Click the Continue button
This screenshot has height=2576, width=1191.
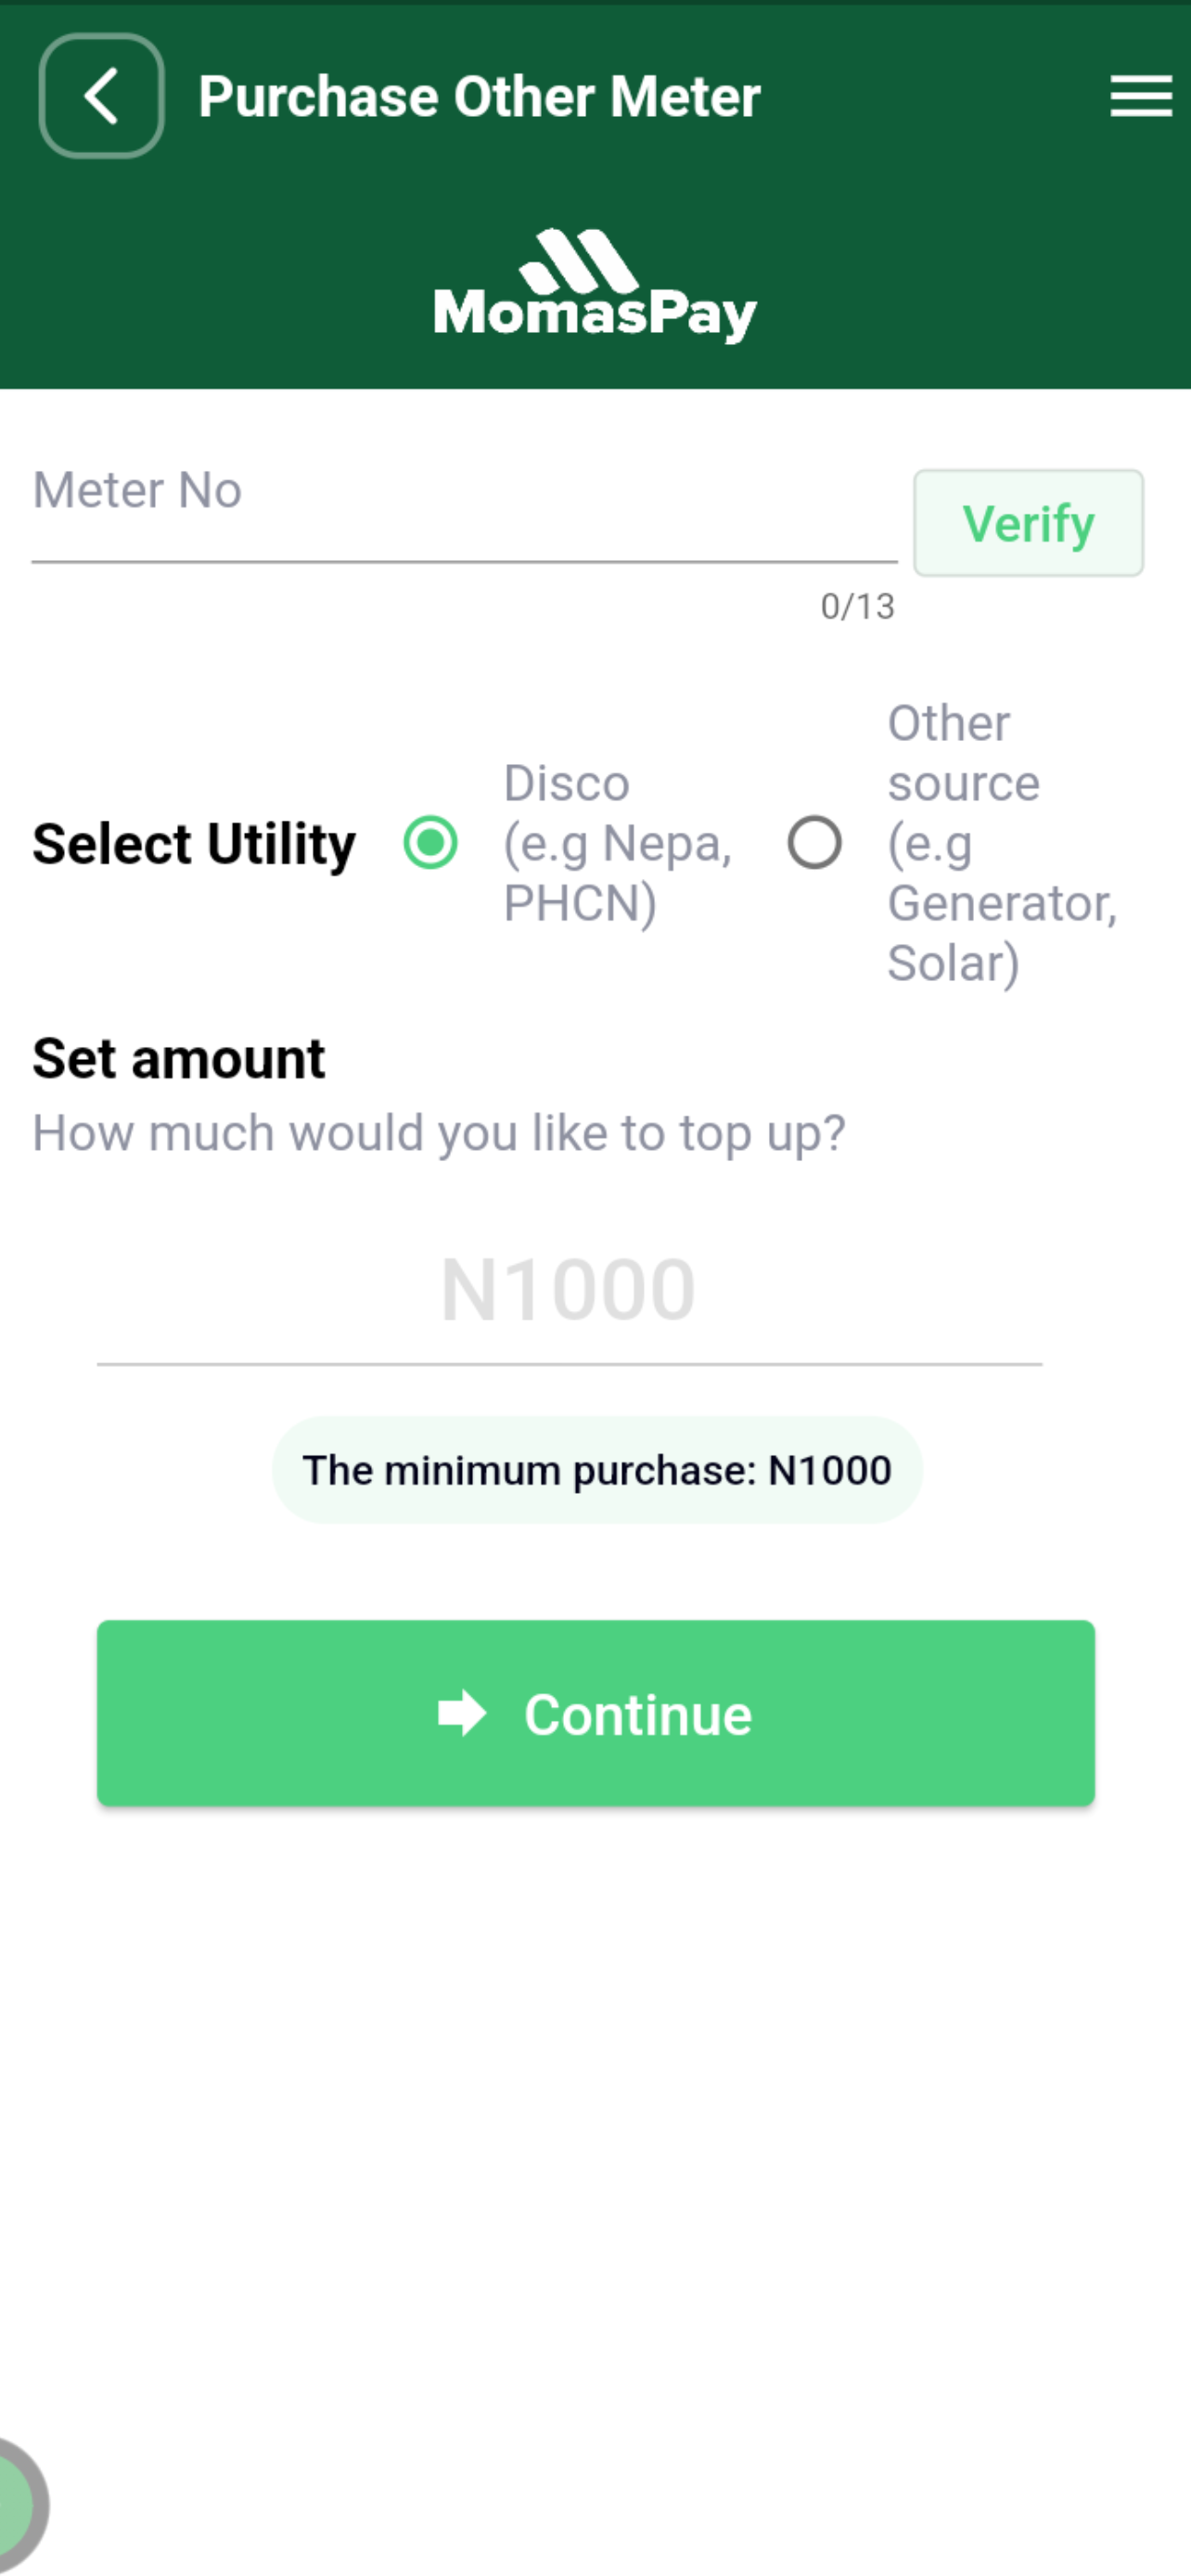tap(596, 1713)
